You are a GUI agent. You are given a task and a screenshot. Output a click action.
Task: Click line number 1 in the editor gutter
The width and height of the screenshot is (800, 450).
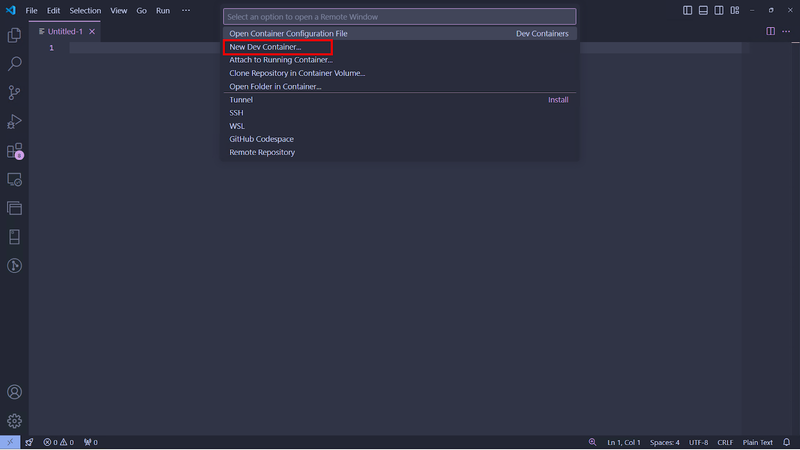pyautogui.click(x=52, y=48)
